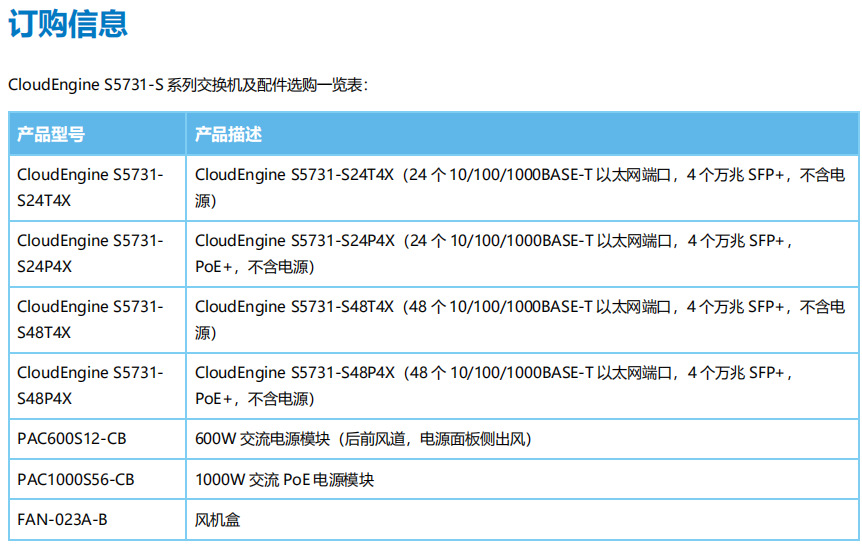Click the 产品描述 column header
This screenshot has height=544, width=862.
tap(522, 134)
